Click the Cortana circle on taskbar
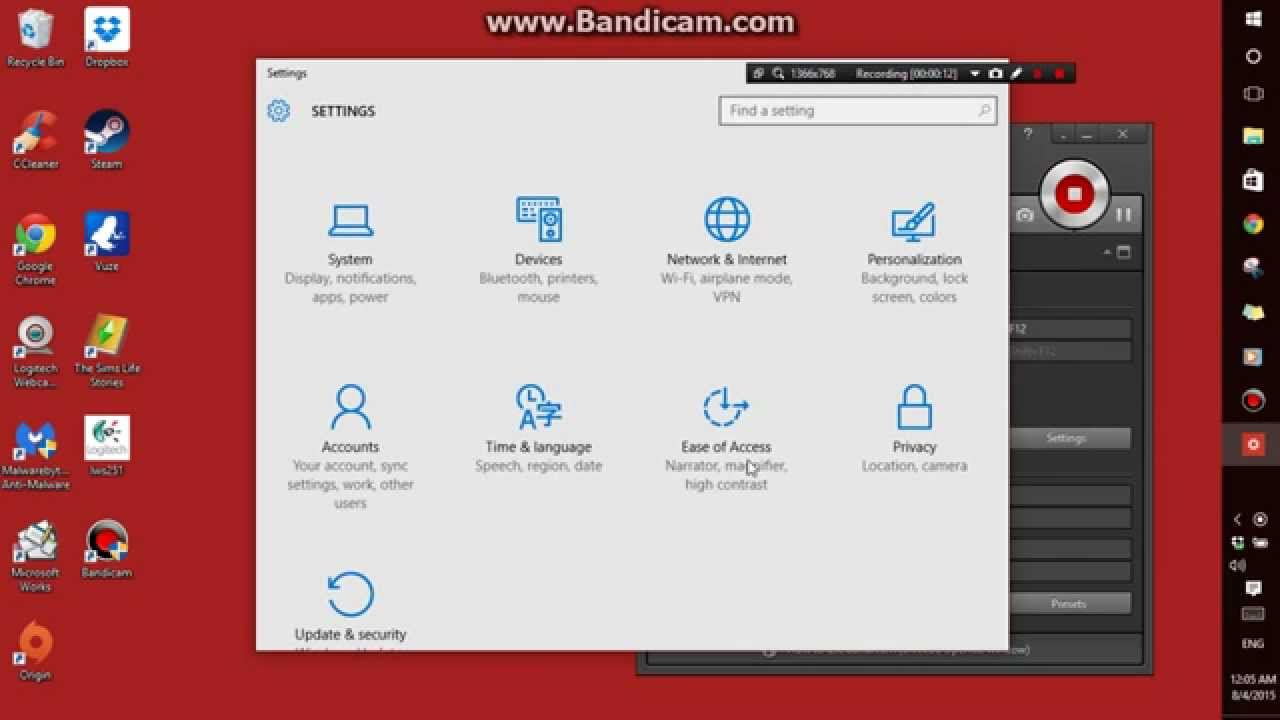Screen dimensions: 1280x720 coord(1253,57)
